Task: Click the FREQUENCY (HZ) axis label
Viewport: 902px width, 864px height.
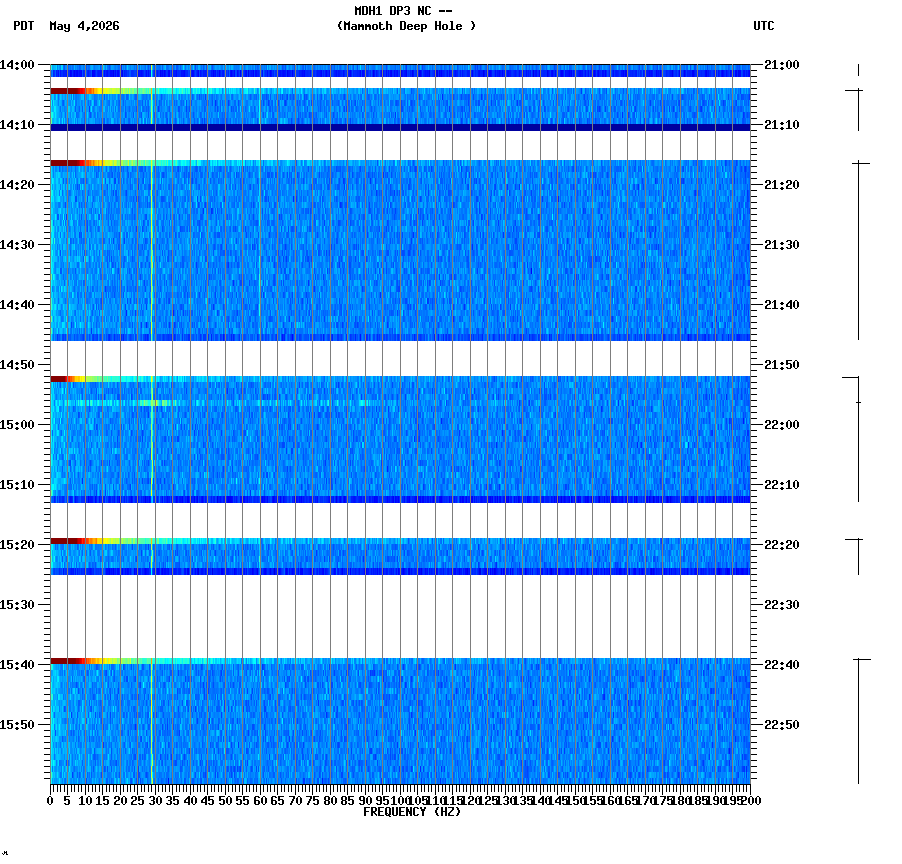Action: tap(412, 812)
